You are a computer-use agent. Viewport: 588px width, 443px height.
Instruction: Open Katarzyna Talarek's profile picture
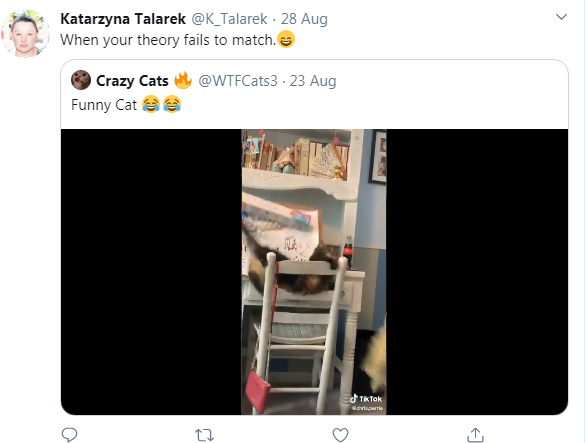pos(25,33)
